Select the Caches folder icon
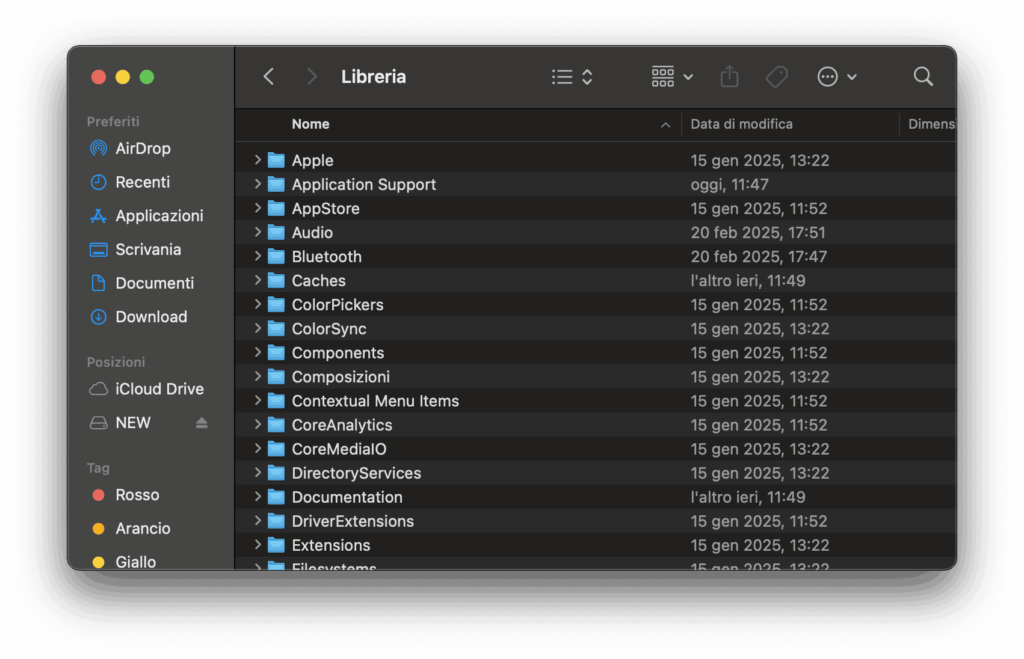Screen dimensions: 1024x659 click(x=276, y=281)
